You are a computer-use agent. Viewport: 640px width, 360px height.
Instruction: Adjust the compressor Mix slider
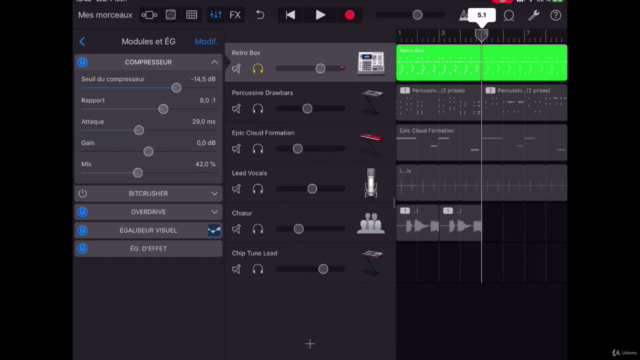coord(138,173)
